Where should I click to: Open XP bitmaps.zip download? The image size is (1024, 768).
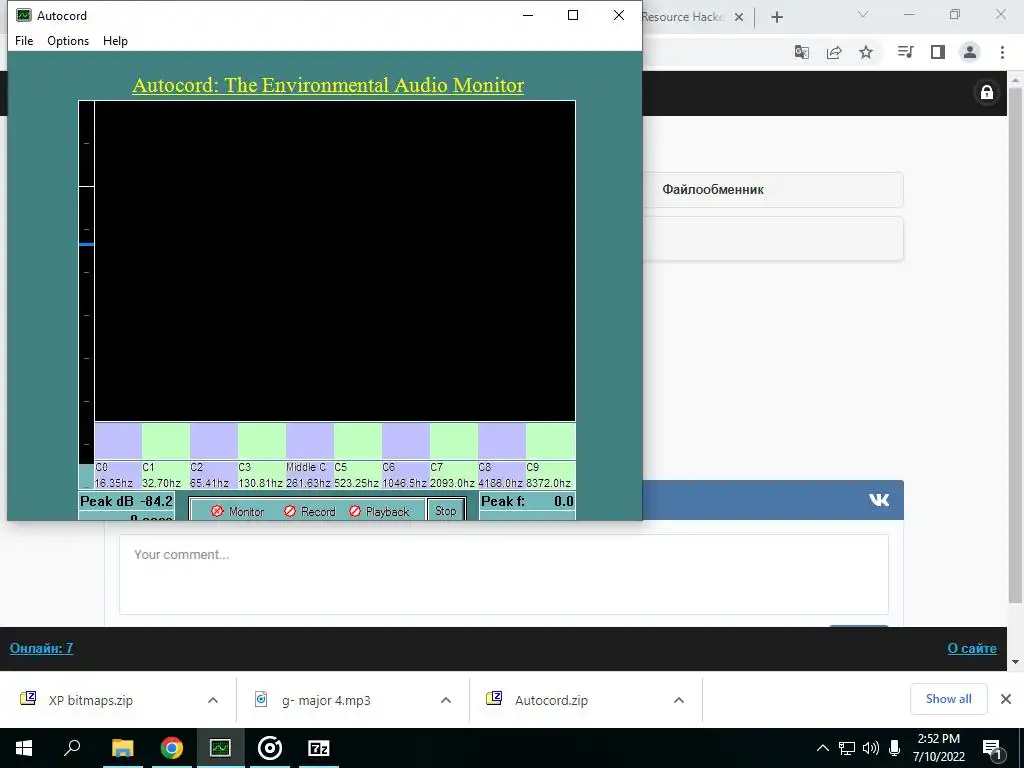[x=91, y=700]
